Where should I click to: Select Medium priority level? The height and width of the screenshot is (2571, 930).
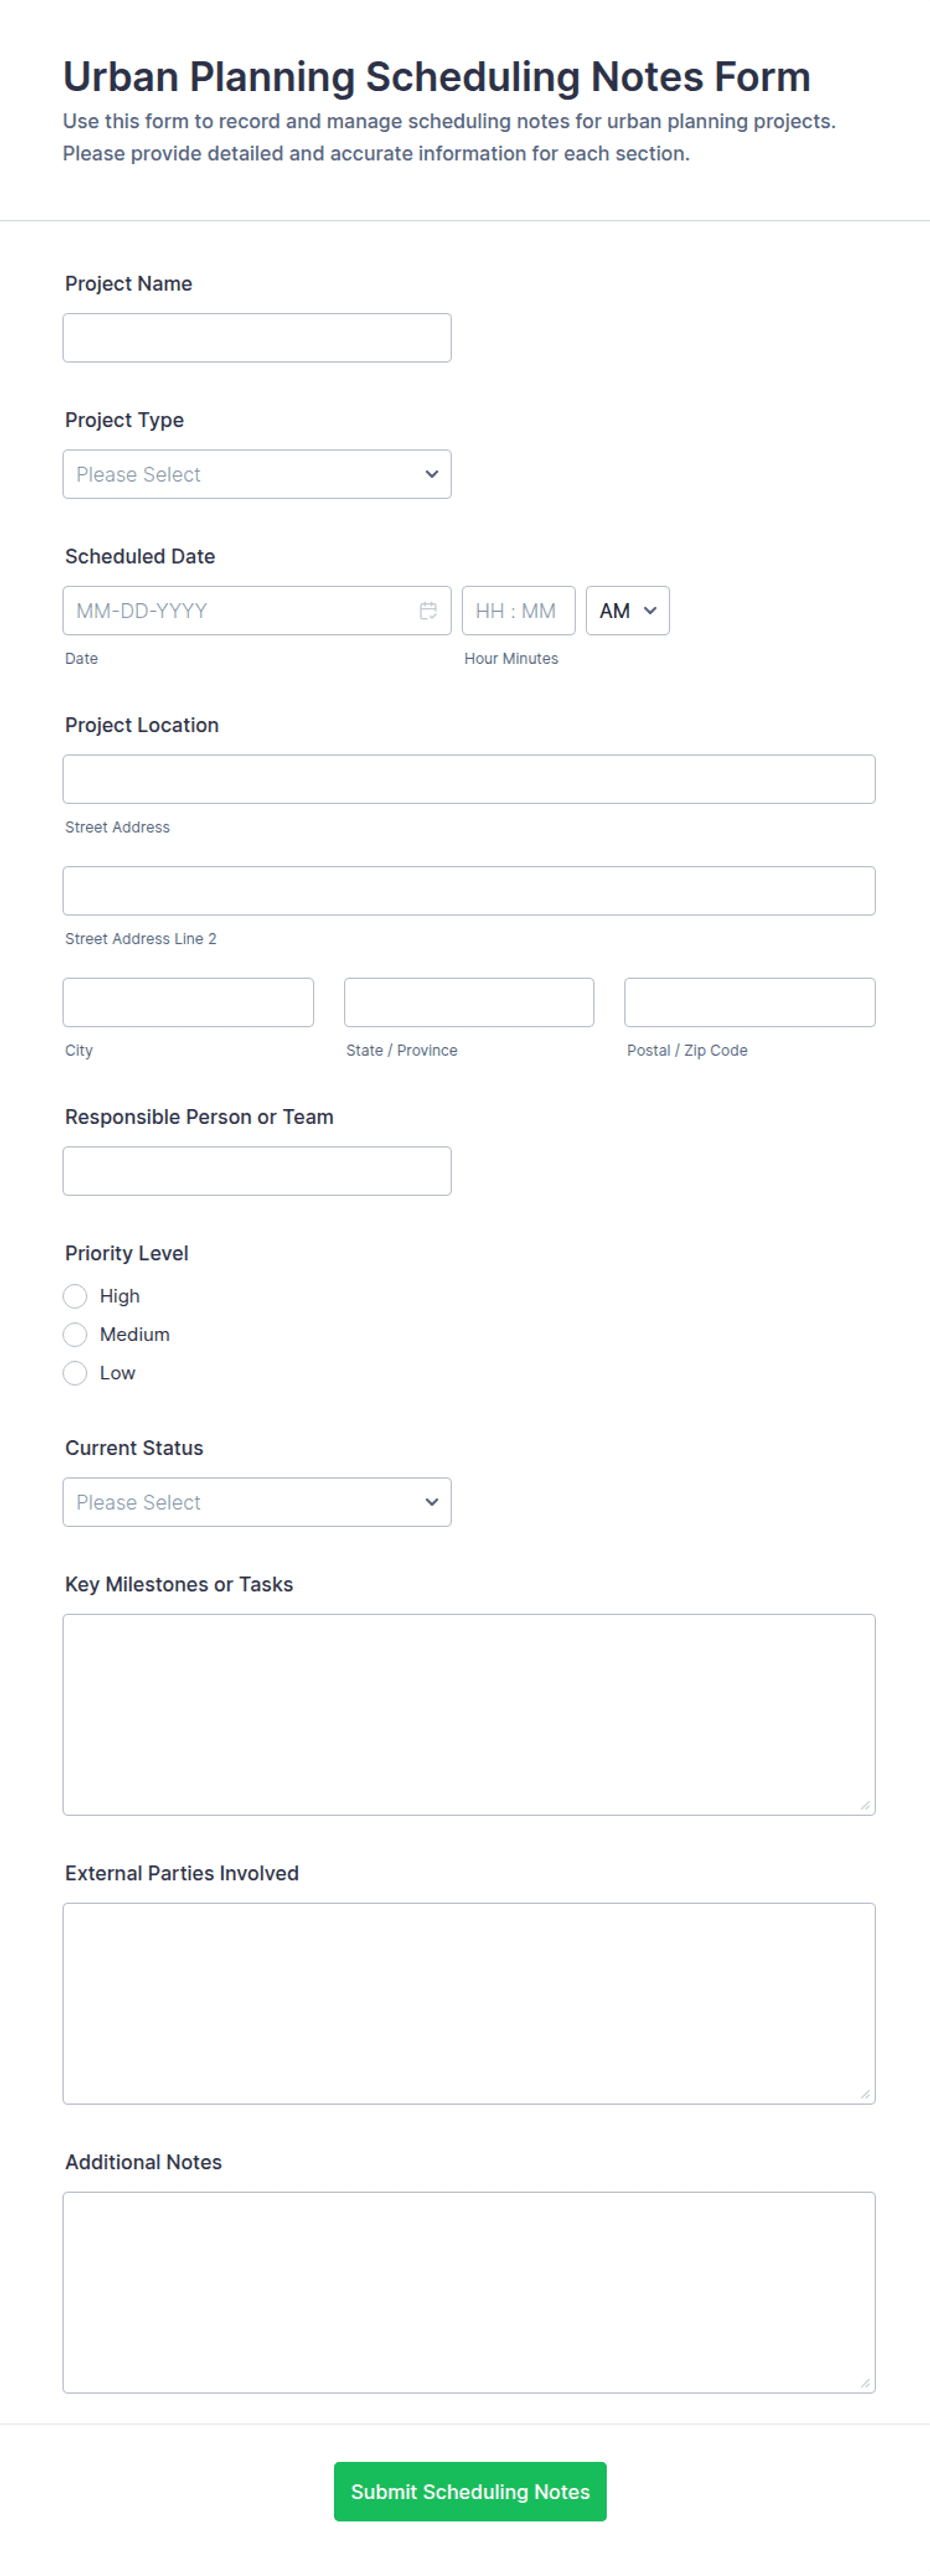[75, 1334]
